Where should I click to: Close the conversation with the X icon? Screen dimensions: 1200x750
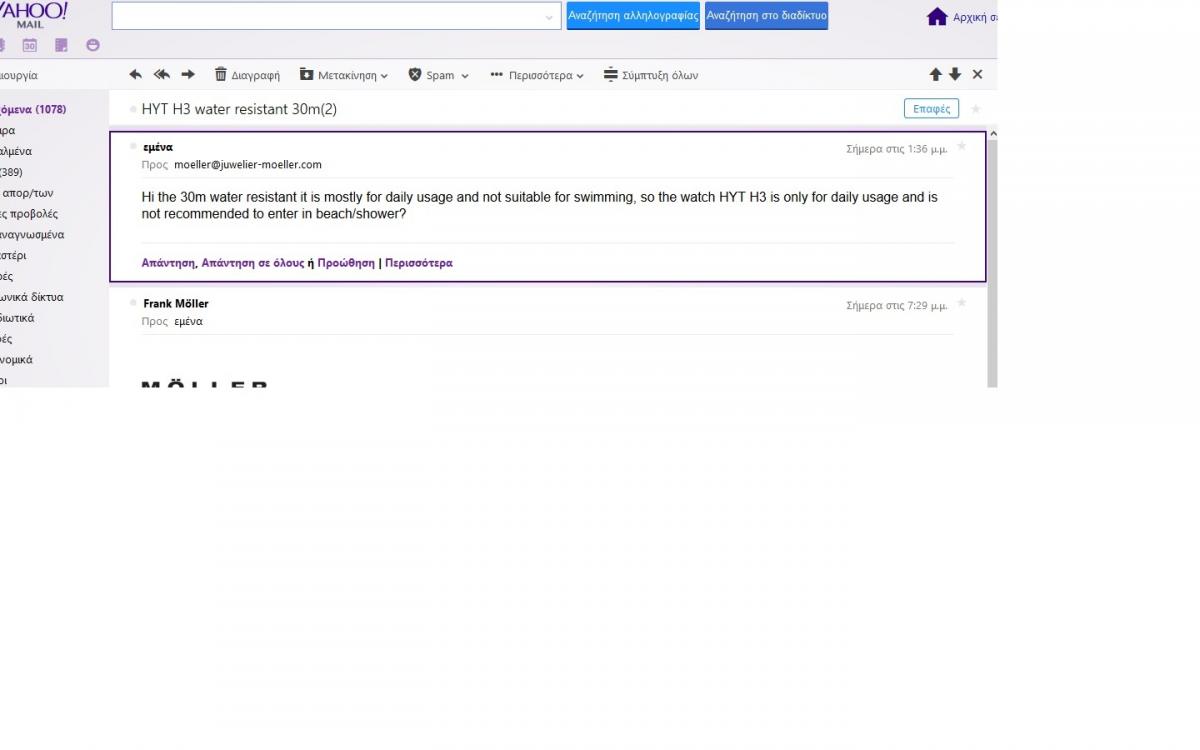[978, 75]
